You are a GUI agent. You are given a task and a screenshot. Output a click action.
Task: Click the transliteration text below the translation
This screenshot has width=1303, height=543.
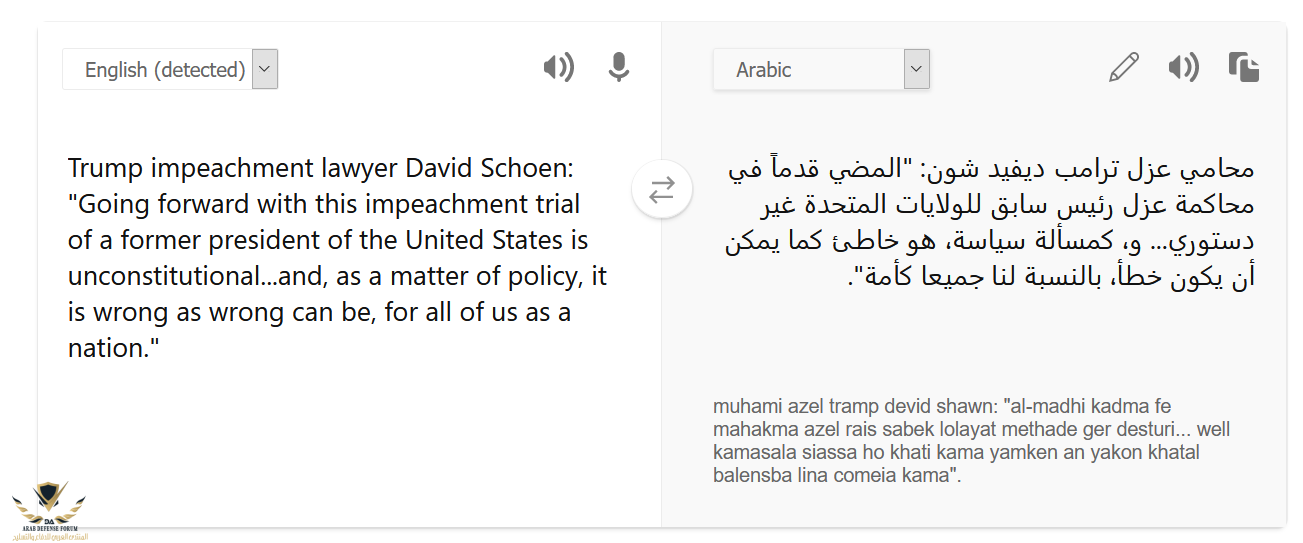click(x=972, y=440)
